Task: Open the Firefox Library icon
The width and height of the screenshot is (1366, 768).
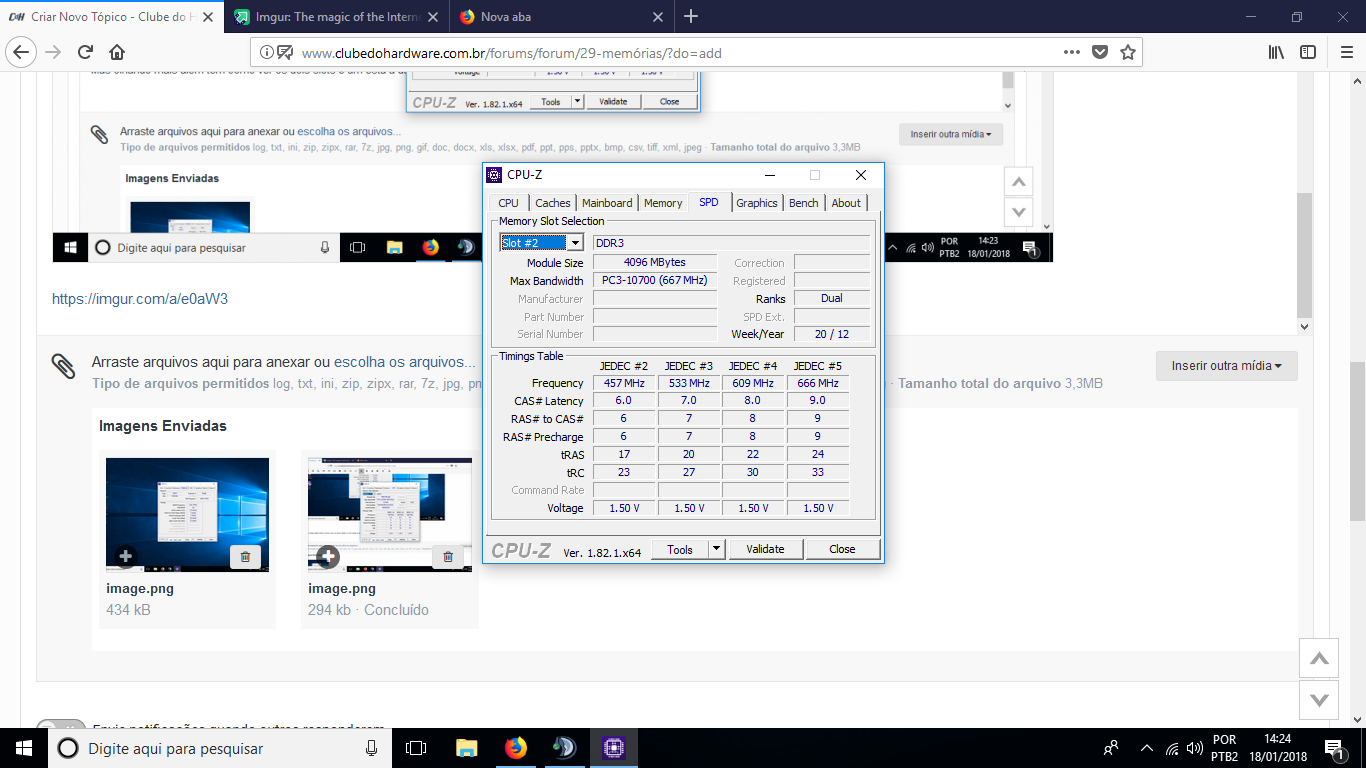Action: click(x=1277, y=52)
